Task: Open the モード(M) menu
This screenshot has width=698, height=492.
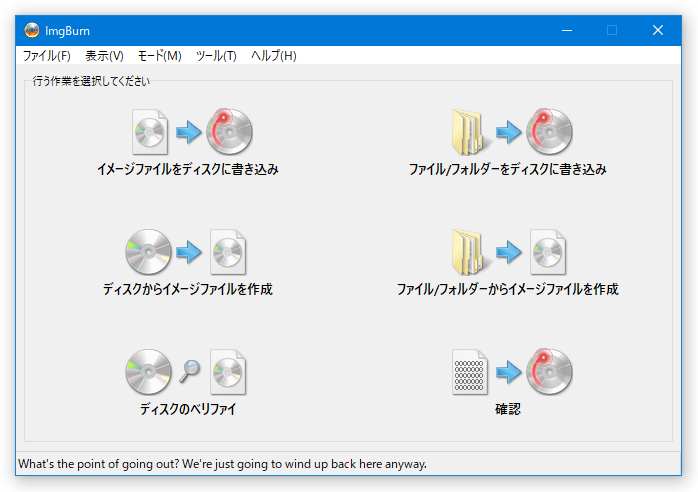Action: pyautogui.click(x=159, y=56)
